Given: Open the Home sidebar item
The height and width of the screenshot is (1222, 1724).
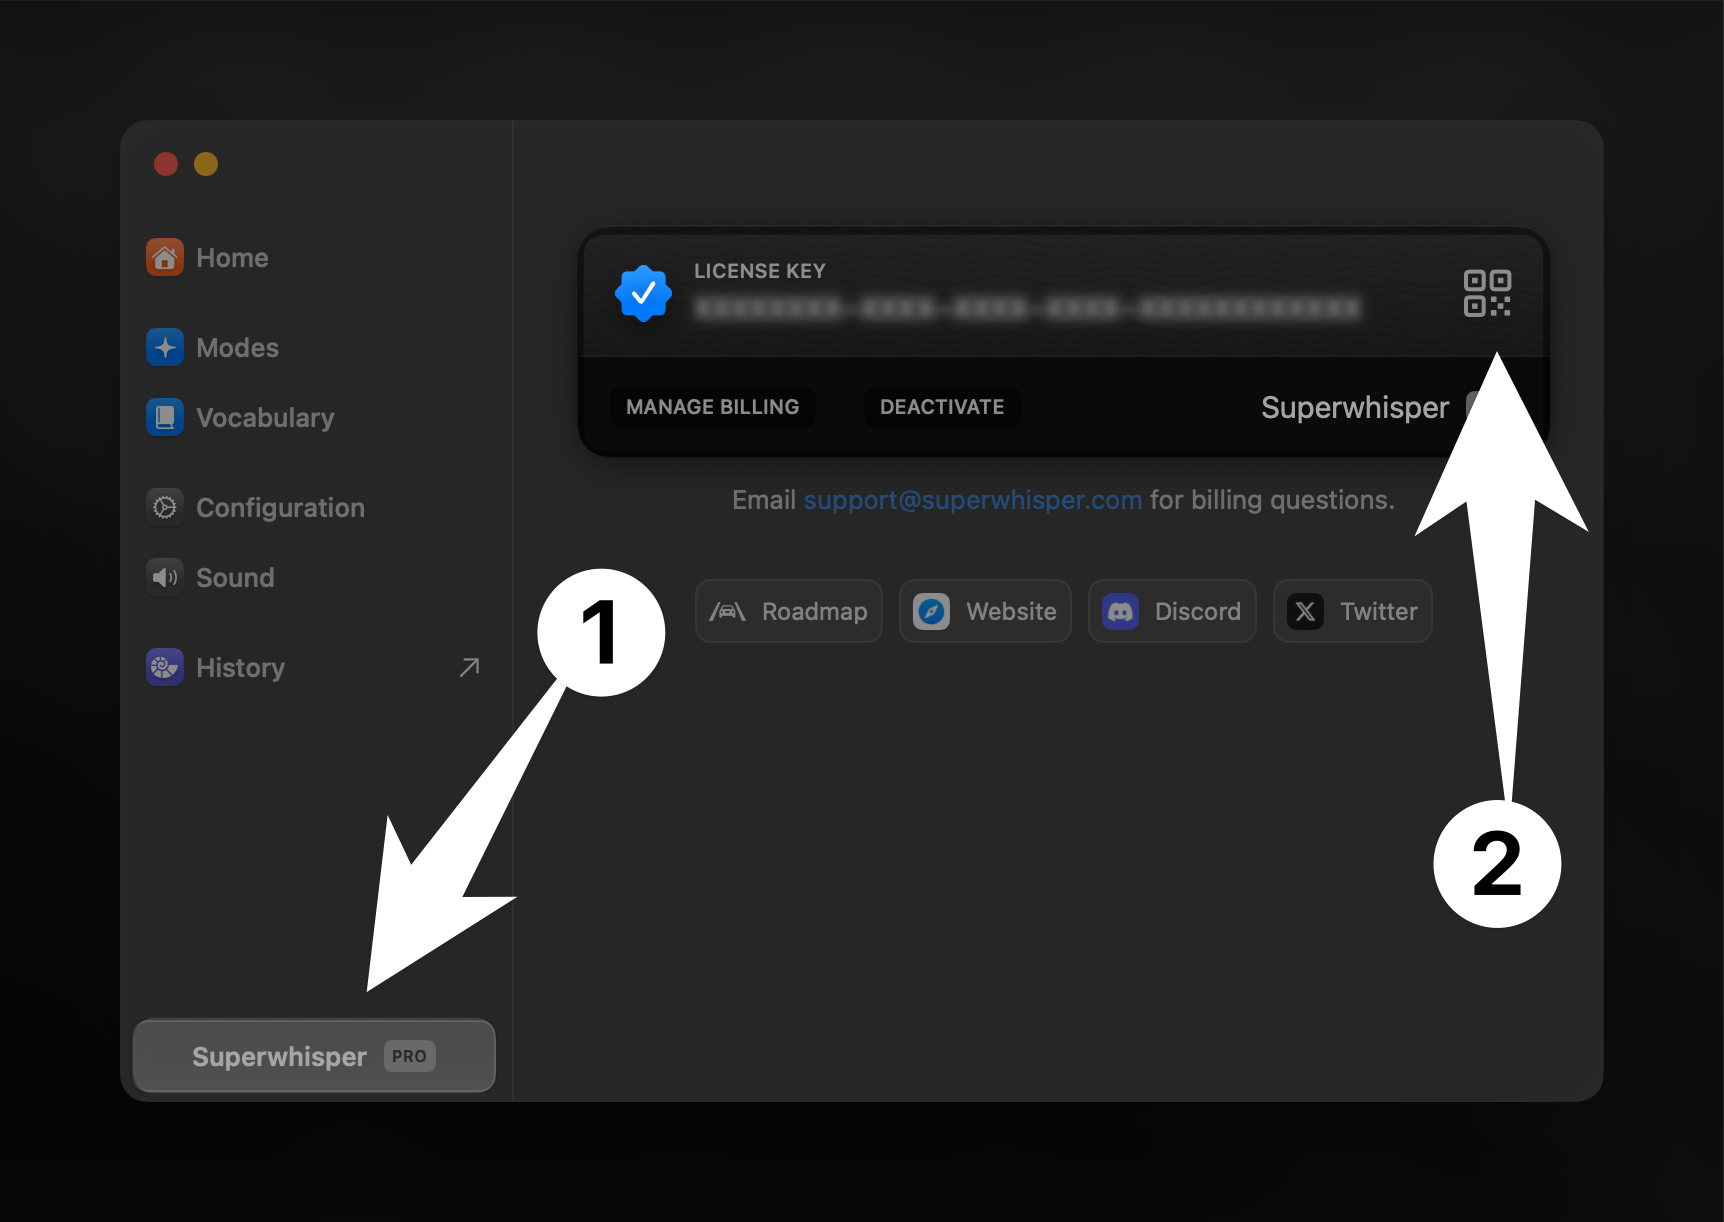Looking at the screenshot, I should [315, 258].
